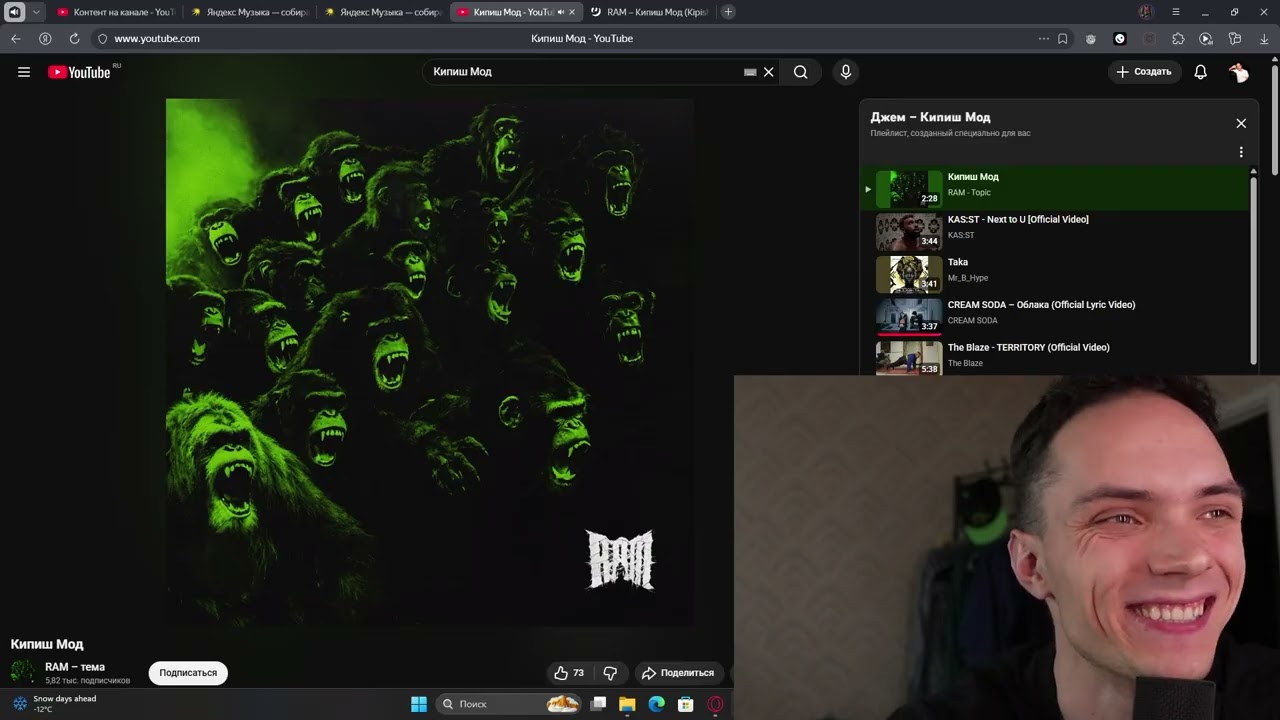Open the YouTube hamburger guide menu
1280x720 pixels.
(x=24, y=72)
